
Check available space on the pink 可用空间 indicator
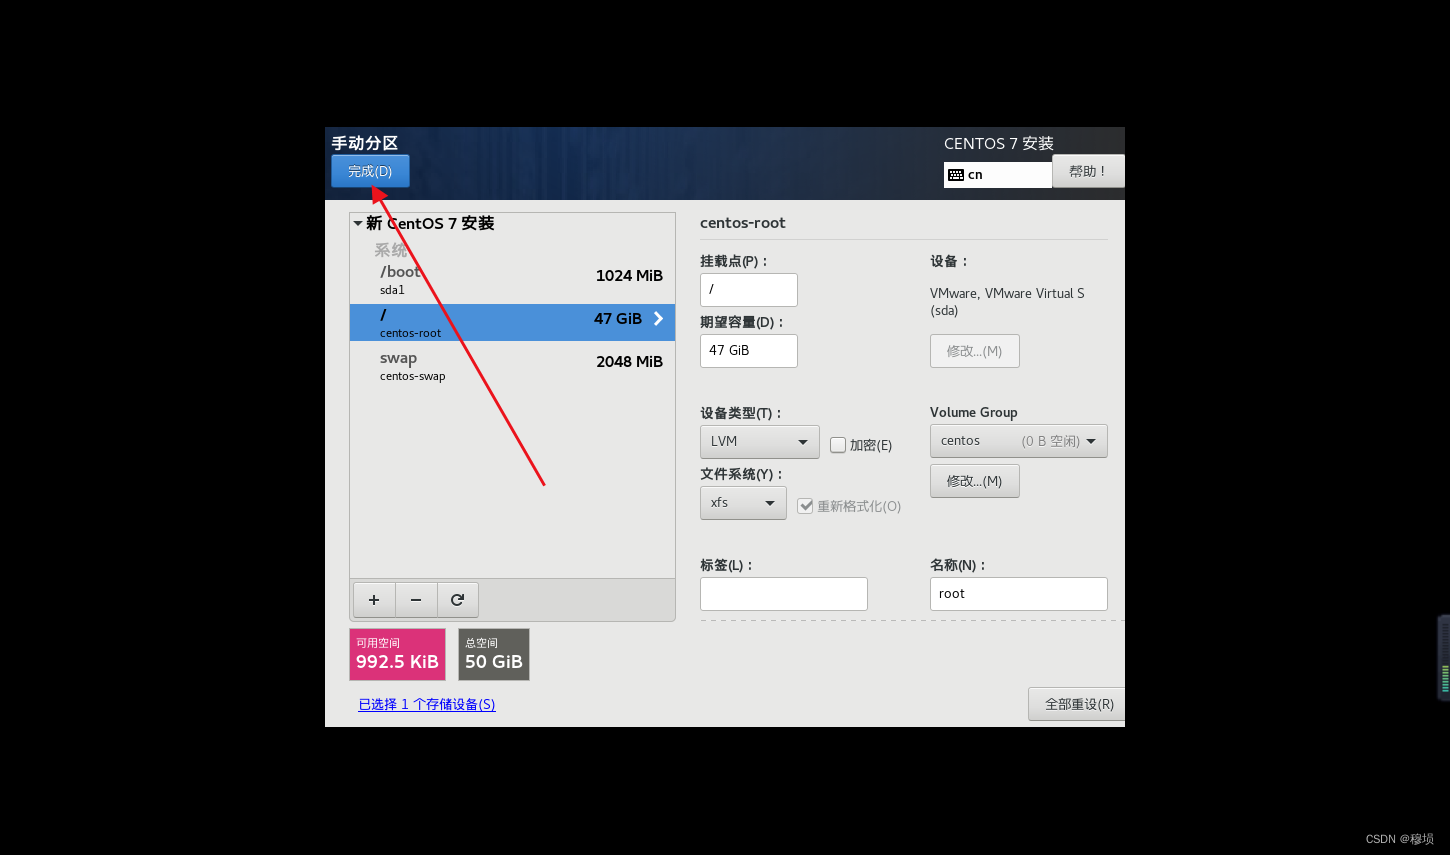397,654
